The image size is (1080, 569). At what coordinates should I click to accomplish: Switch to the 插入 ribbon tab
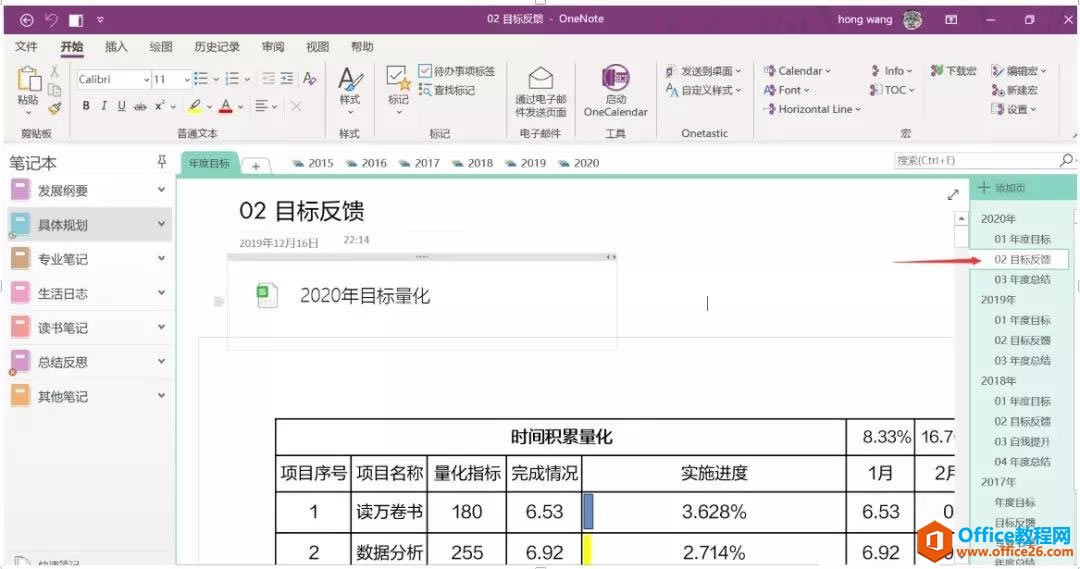pos(116,47)
